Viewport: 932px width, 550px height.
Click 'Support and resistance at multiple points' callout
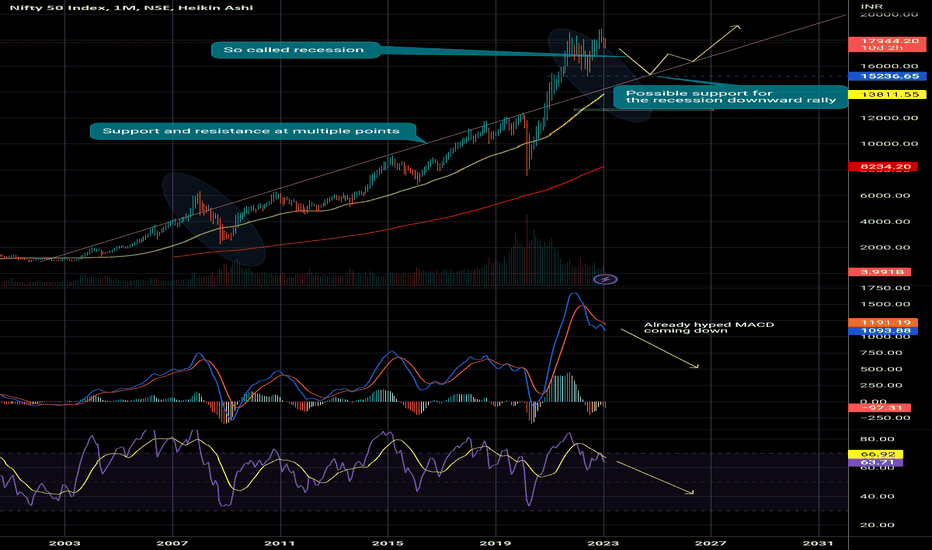click(x=253, y=131)
